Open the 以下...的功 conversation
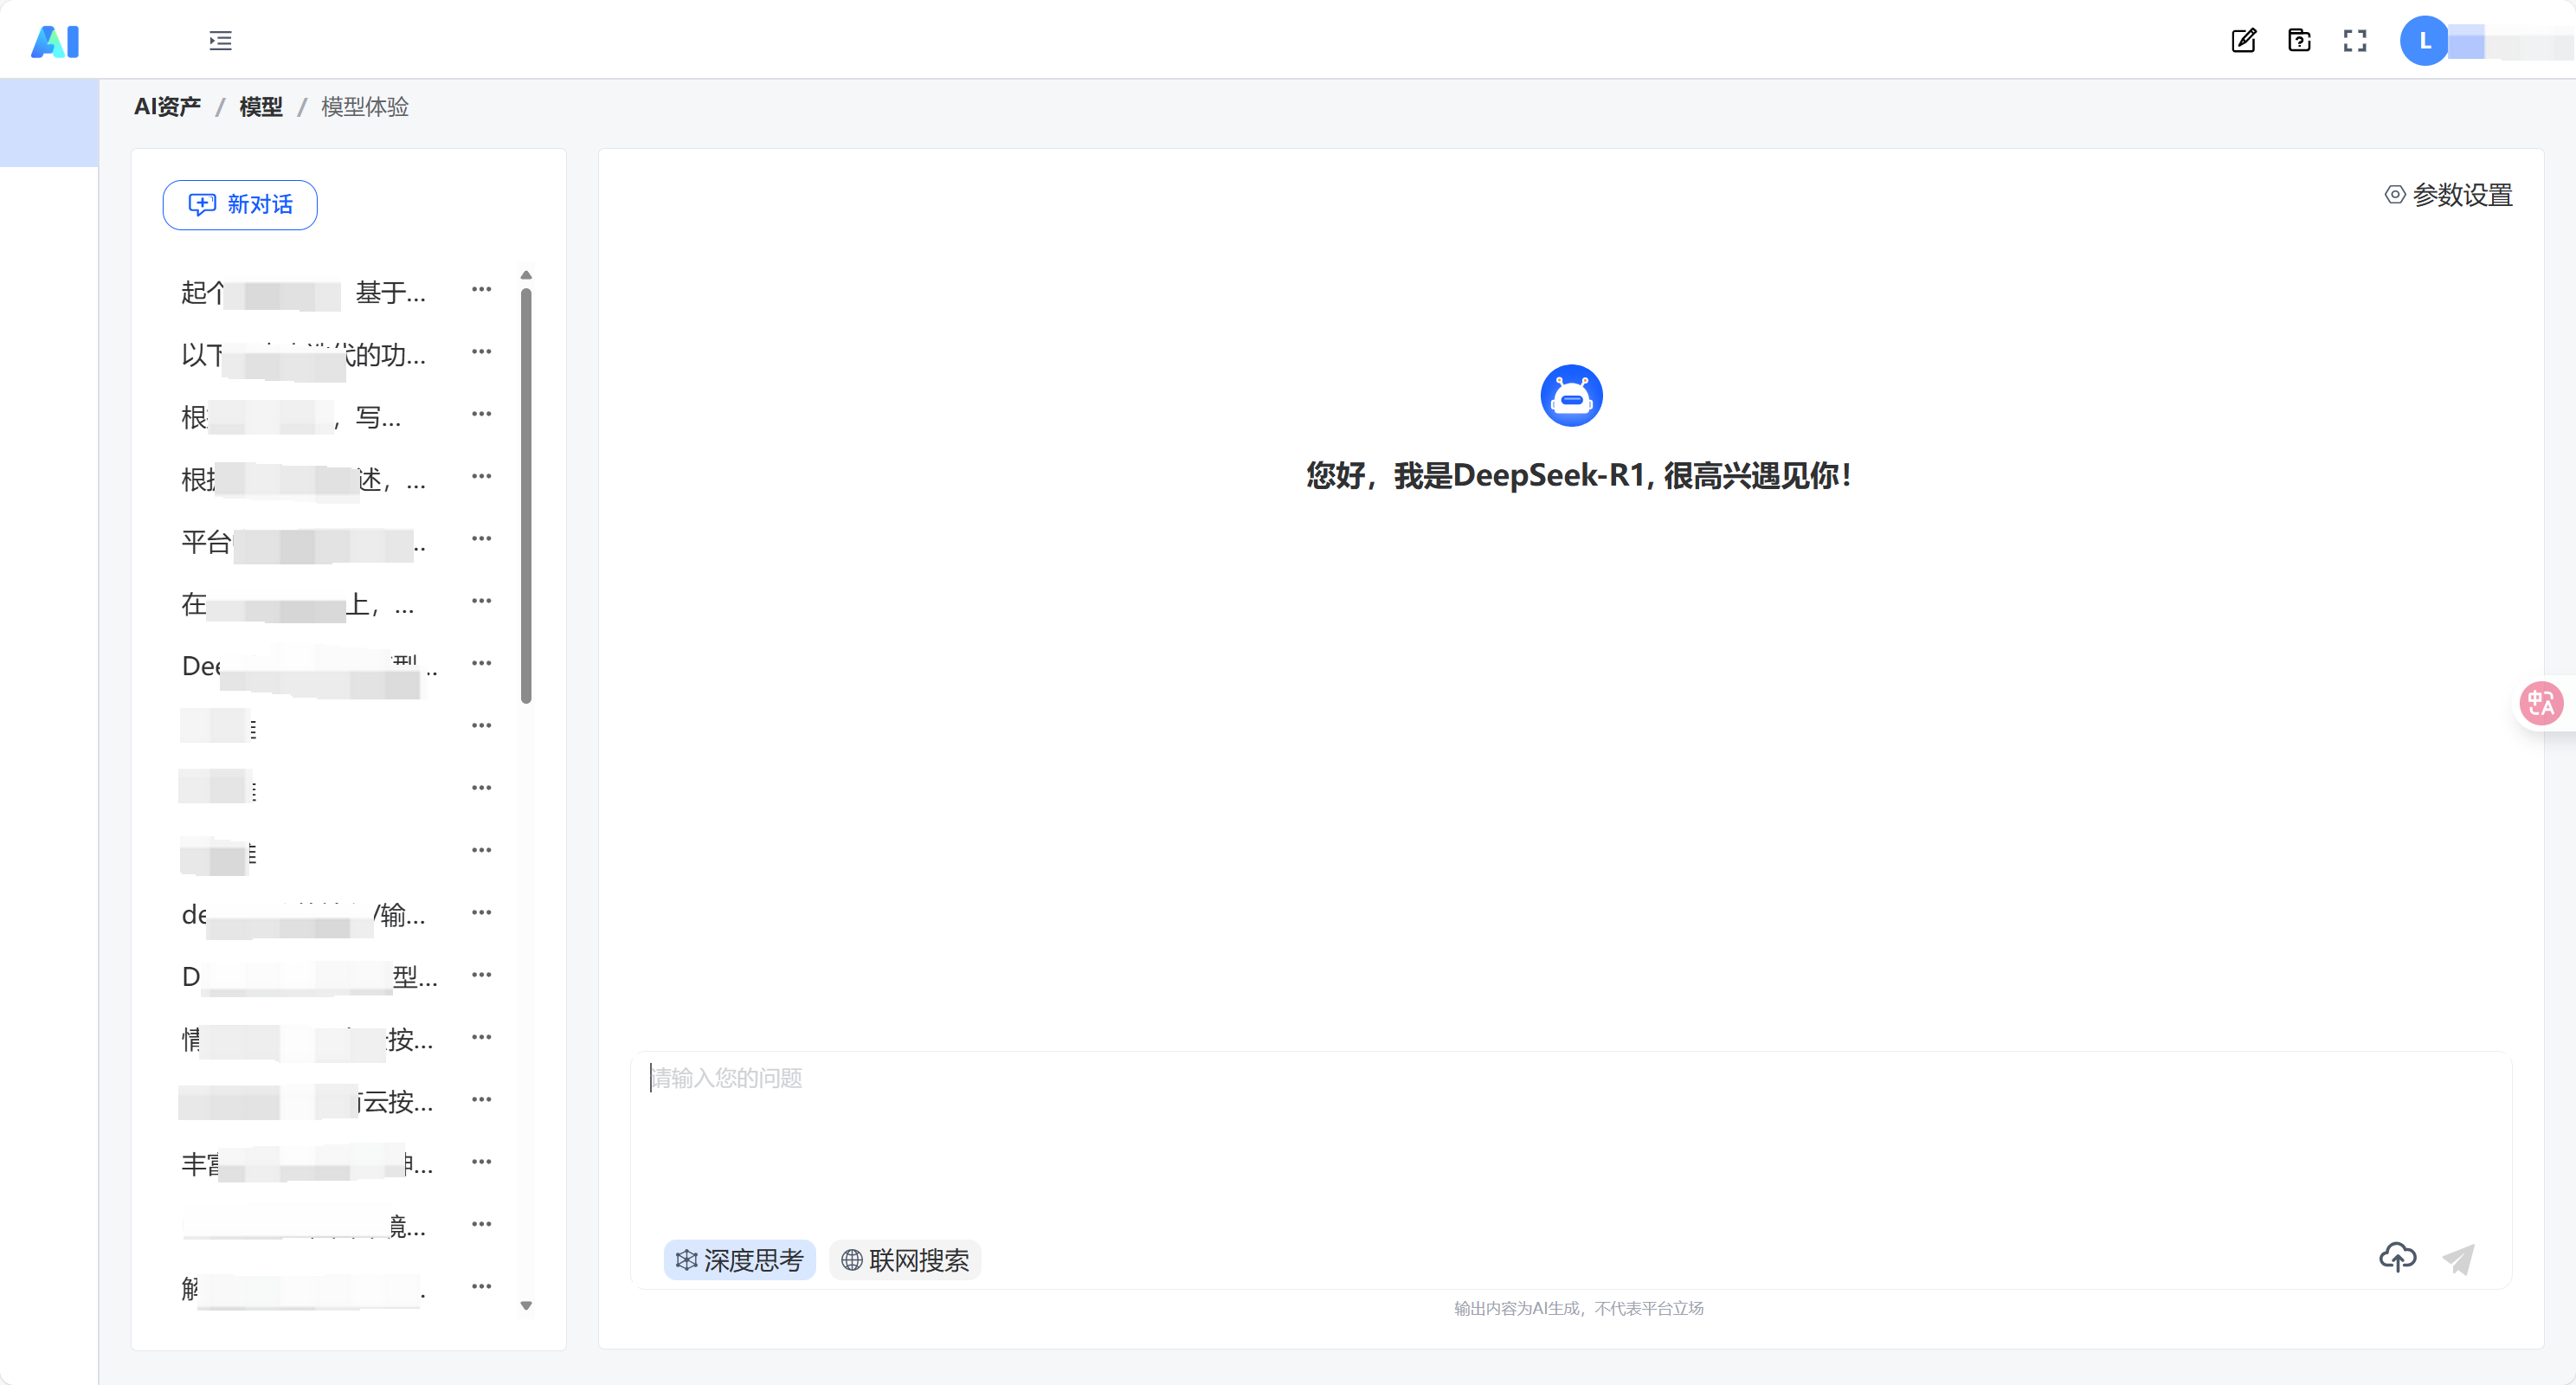 [x=304, y=355]
